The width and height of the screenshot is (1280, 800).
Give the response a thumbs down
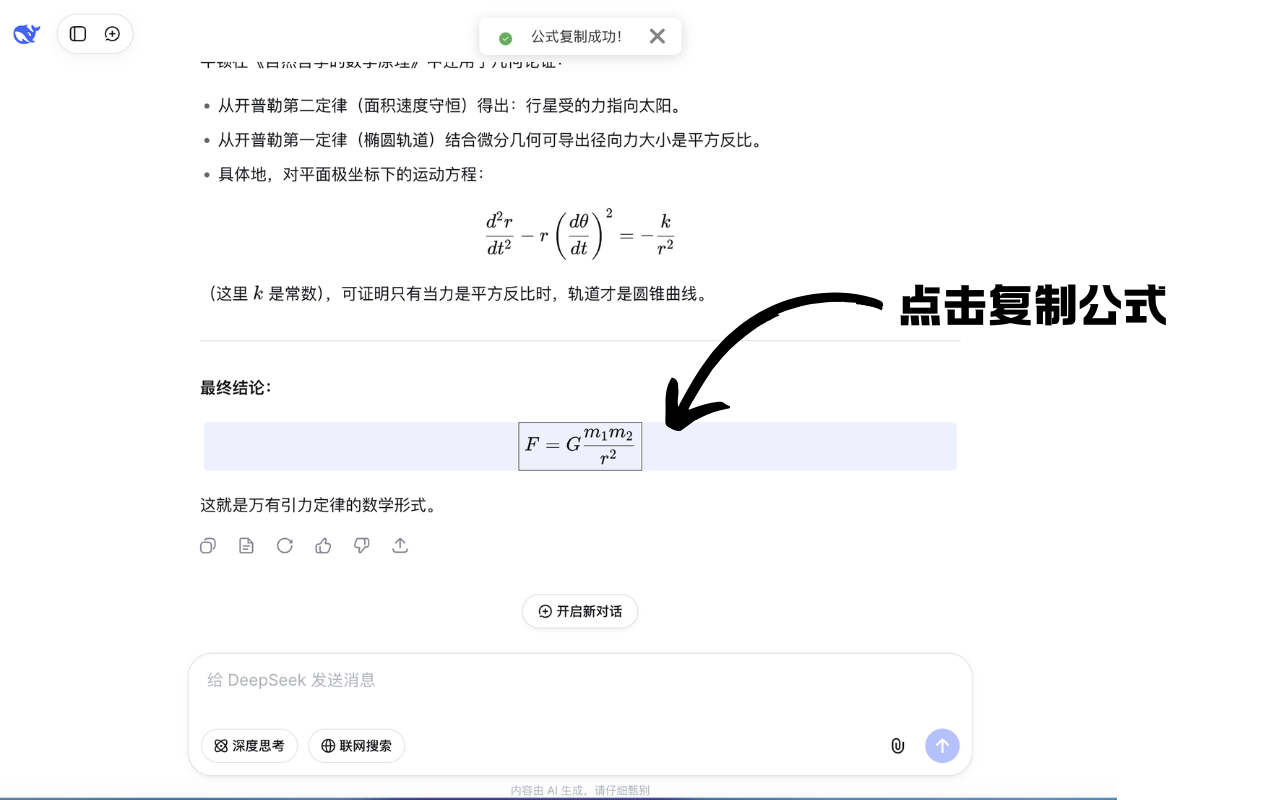click(361, 546)
